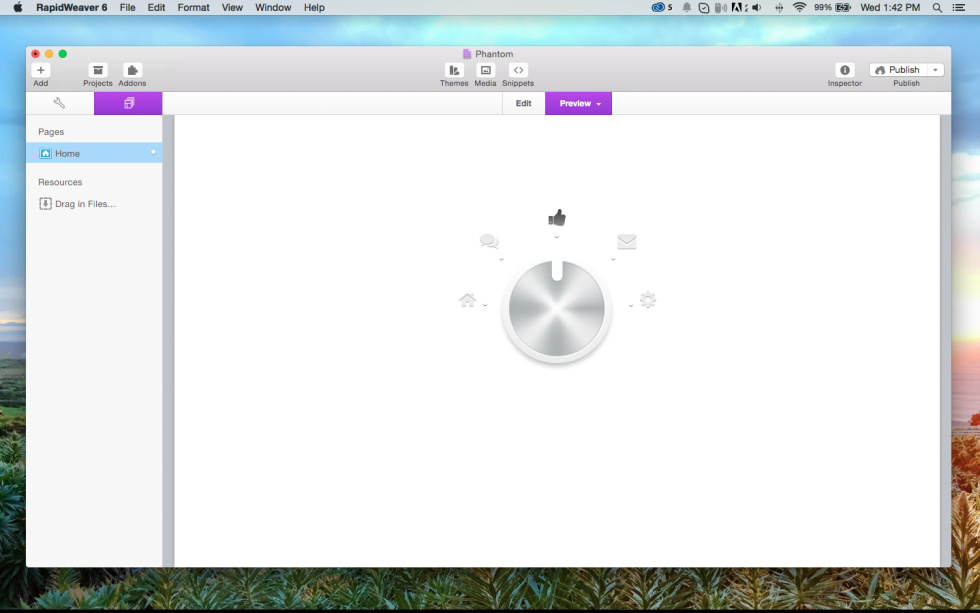The height and width of the screenshot is (613, 980).
Task: Select the Home page in sidebar
Action: point(94,153)
